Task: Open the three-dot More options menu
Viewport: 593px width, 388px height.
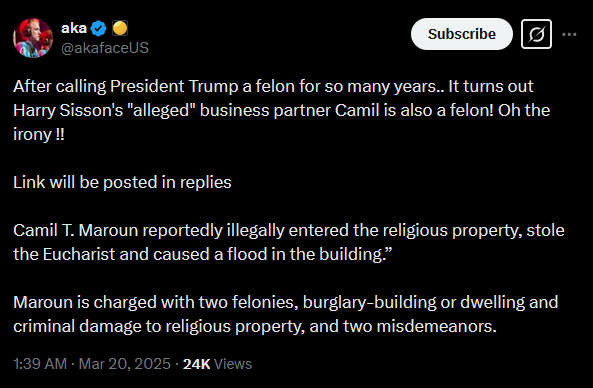Action: [x=569, y=34]
